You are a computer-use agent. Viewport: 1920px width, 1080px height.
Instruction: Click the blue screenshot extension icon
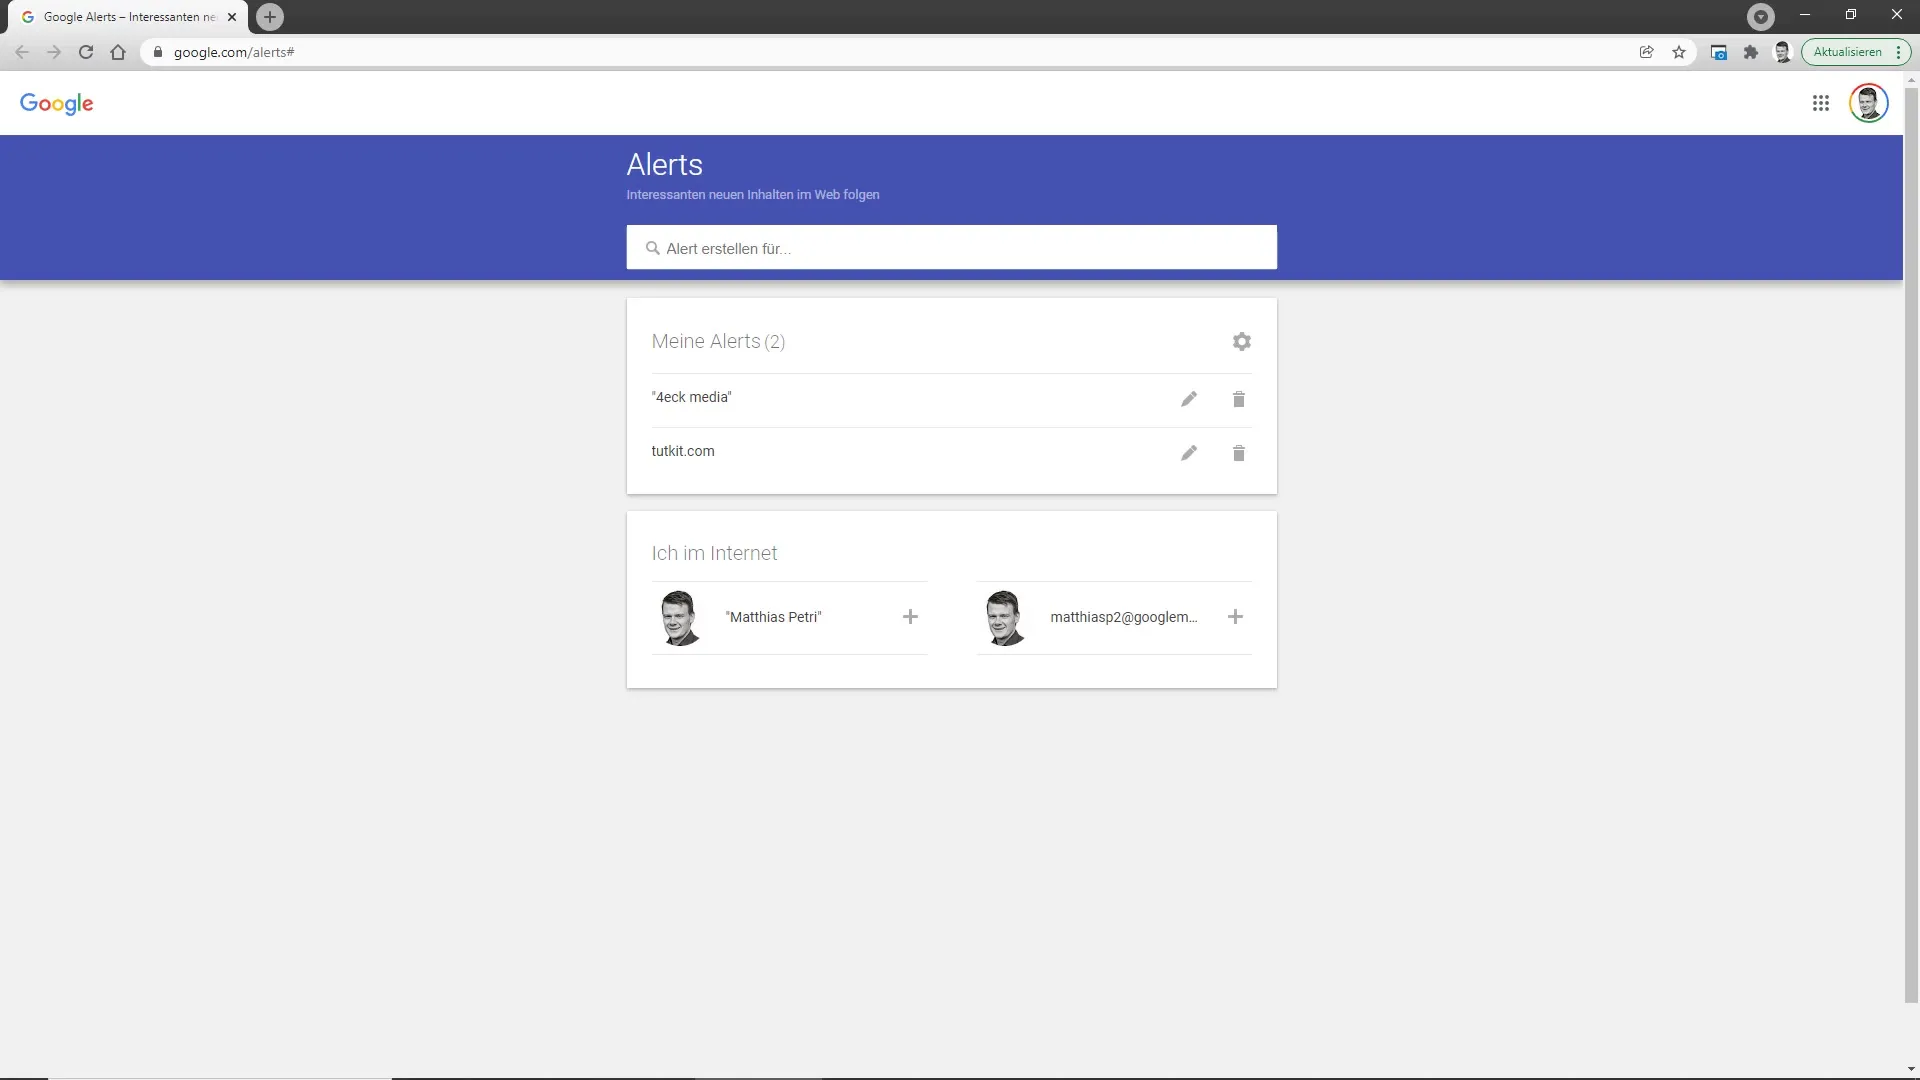click(1719, 52)
